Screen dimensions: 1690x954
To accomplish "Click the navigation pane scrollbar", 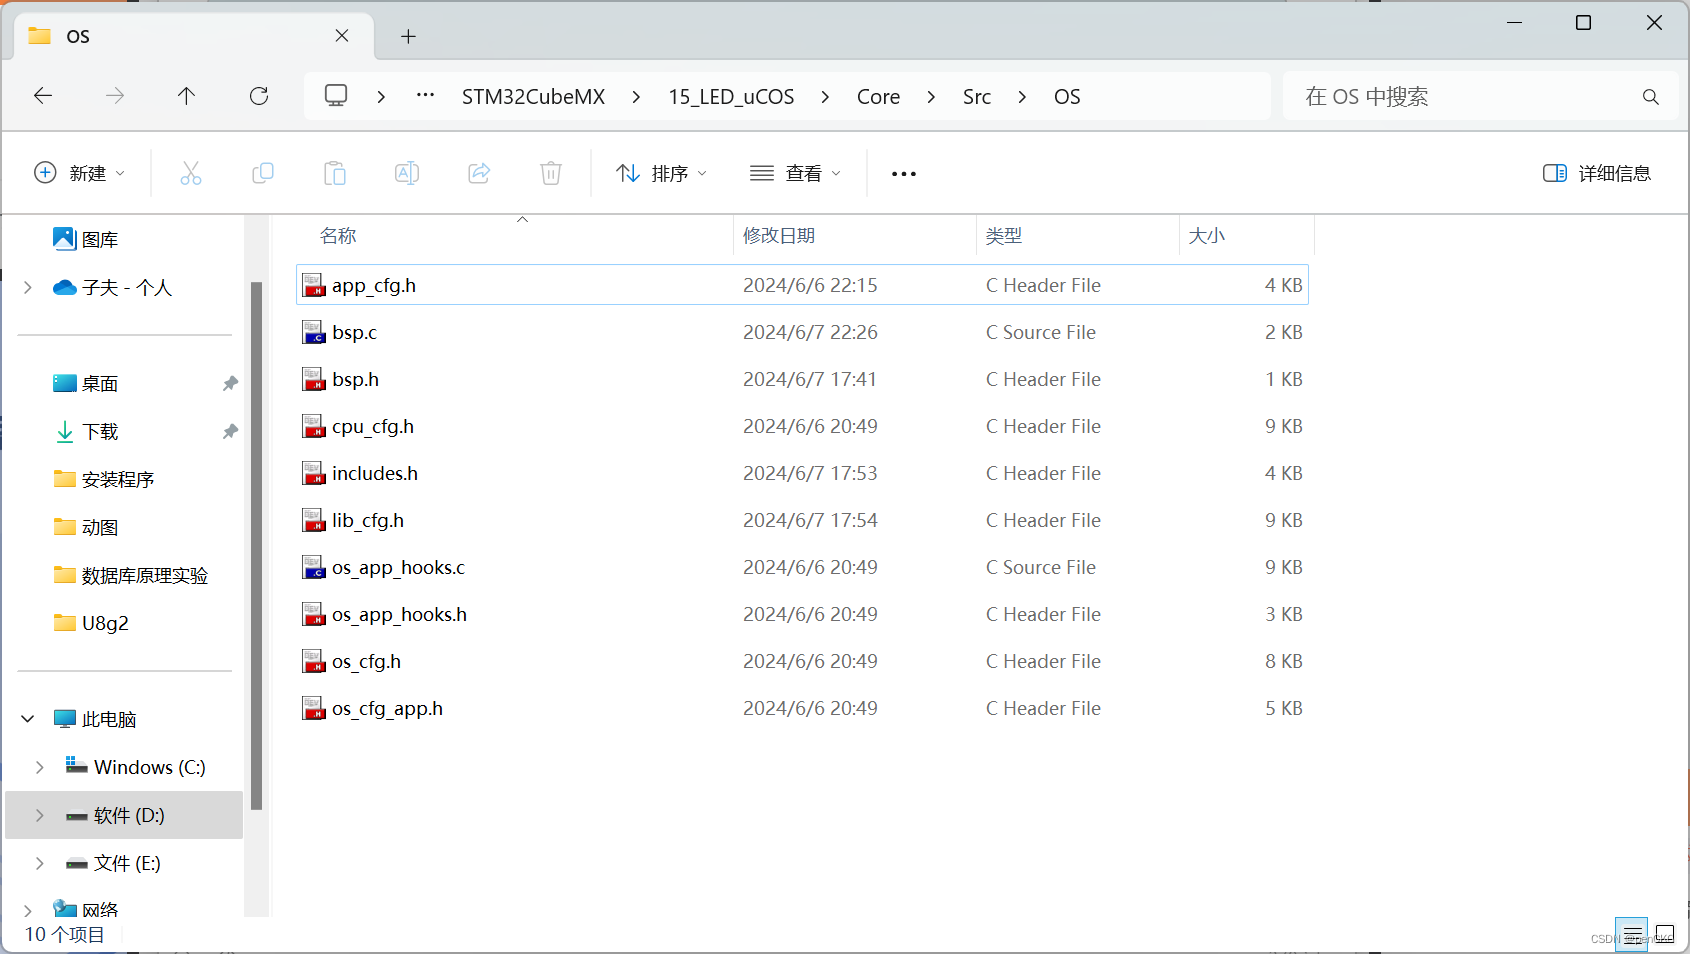I will [x=257, y=545].
